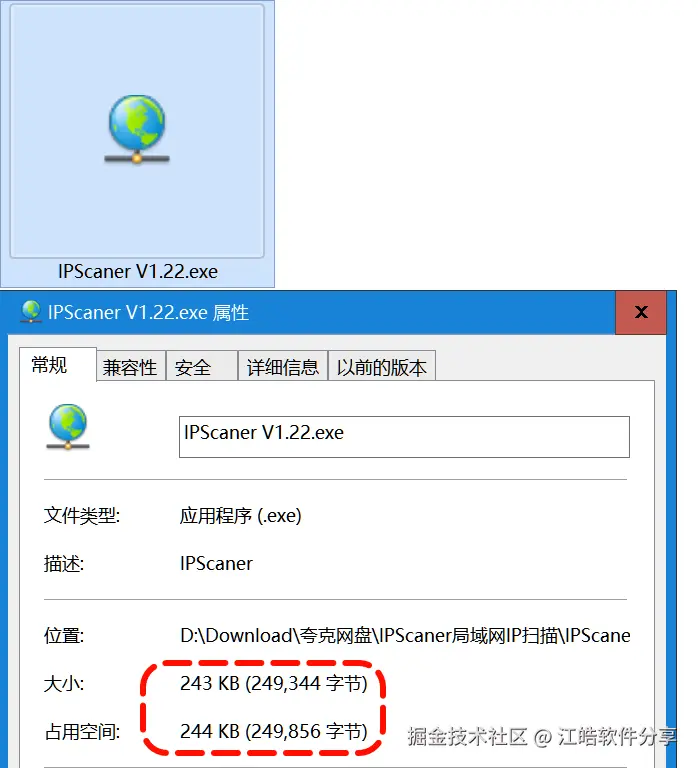698x768 pixels.
Task: Focus the IPScaner V1.22.exe filename text box
Action: point(404,437)
